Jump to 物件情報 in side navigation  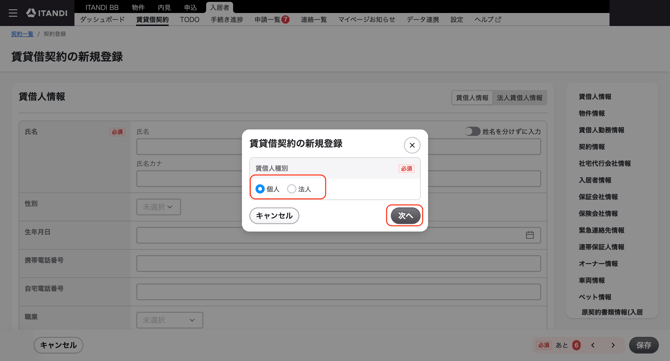tap(592, 113)
